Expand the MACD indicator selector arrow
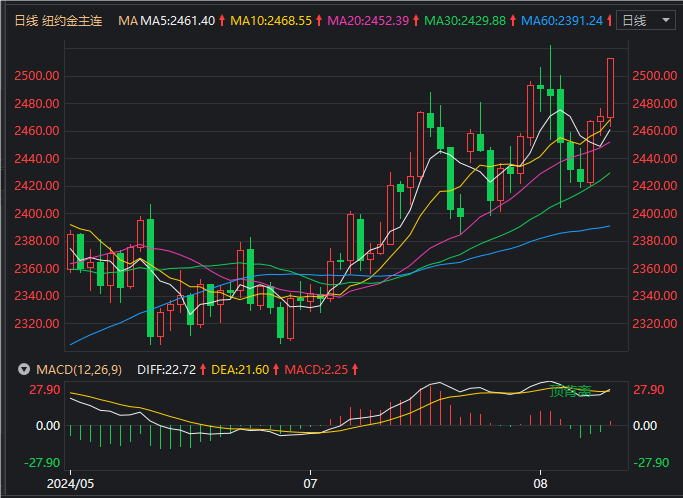 23,369
